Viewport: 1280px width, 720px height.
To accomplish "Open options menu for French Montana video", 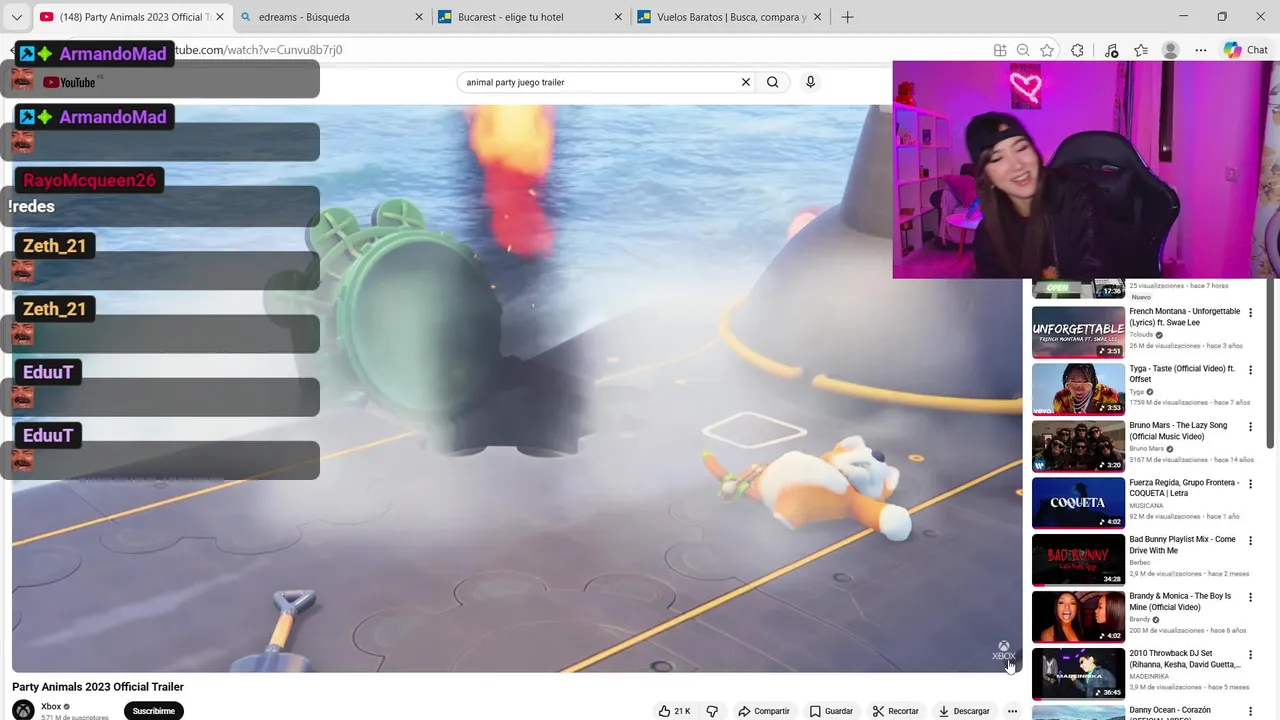I will (x=1250, y=313).
